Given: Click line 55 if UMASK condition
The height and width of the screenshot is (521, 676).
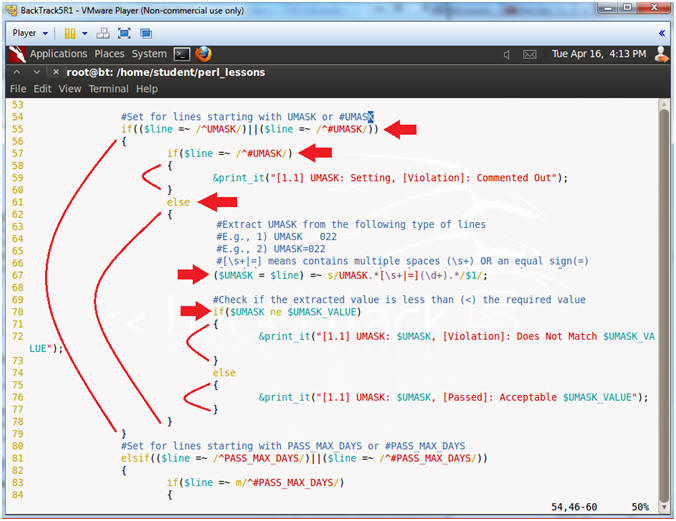Looking at the screenshot, I should [250, 129].
